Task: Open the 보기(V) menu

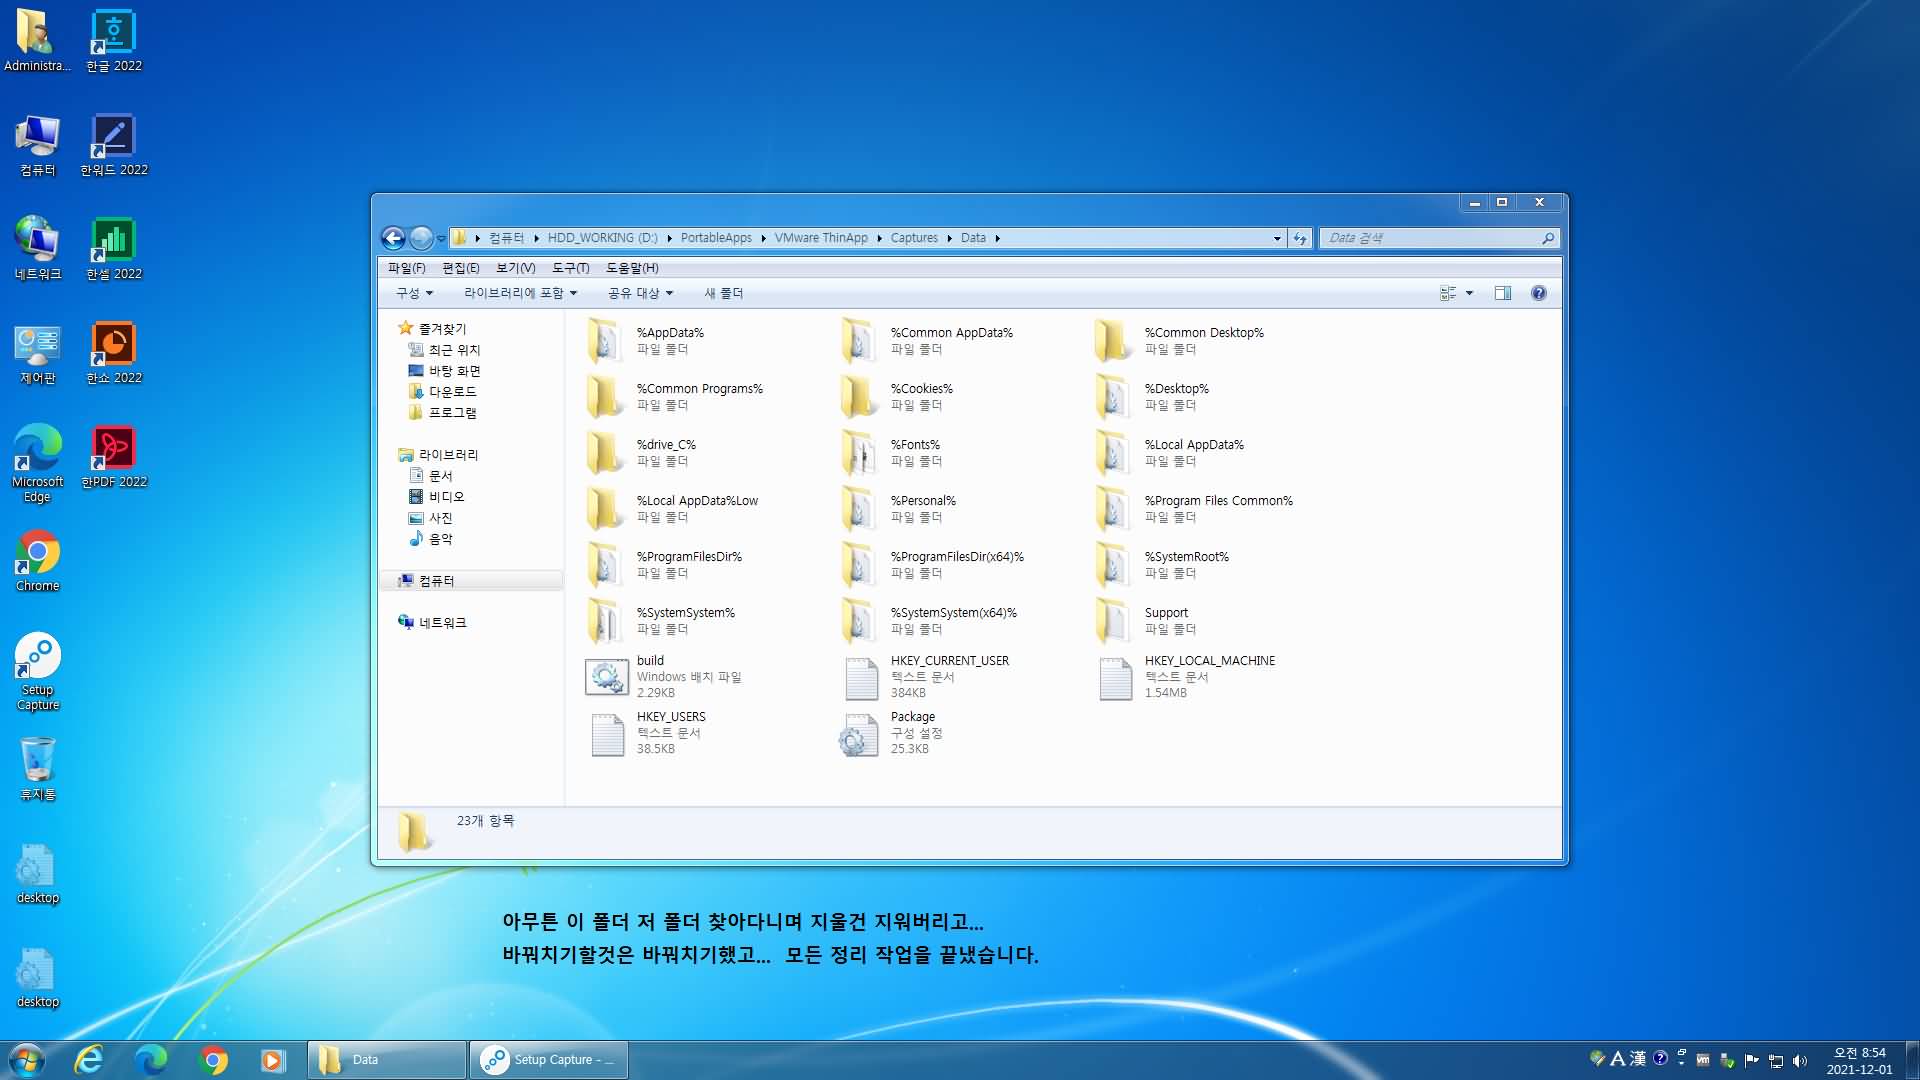Action: (515, 268)
